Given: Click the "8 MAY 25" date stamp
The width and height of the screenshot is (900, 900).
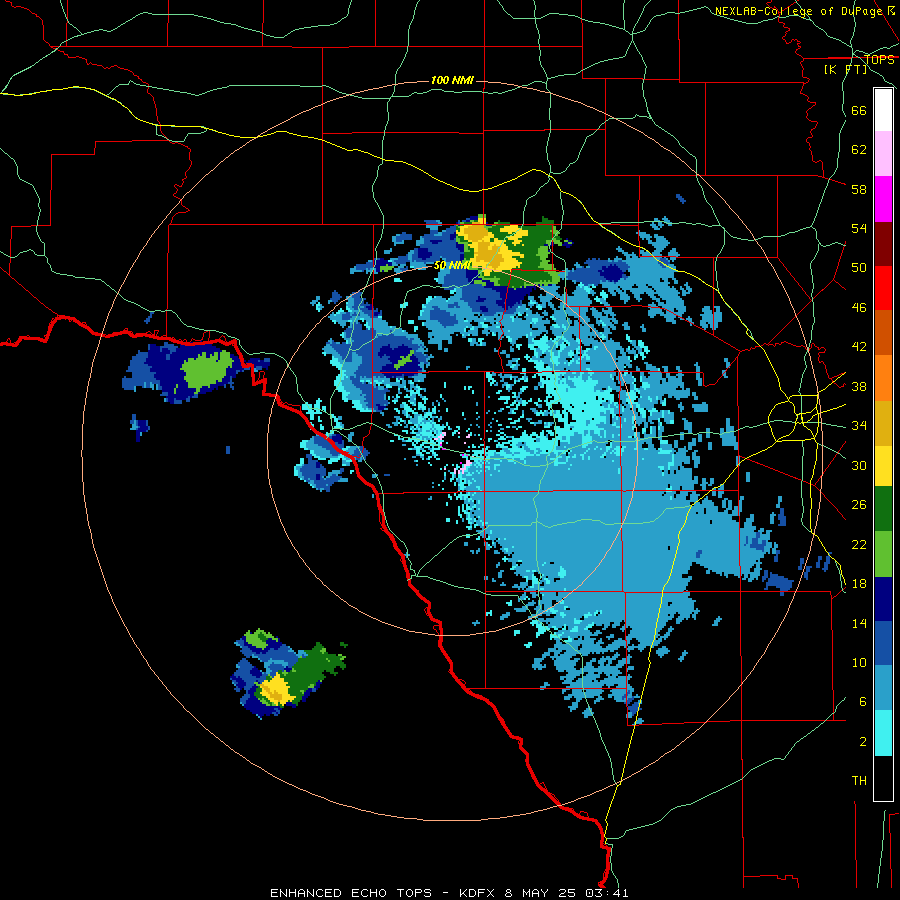Looking at the screenshot, I should point(540,893).
